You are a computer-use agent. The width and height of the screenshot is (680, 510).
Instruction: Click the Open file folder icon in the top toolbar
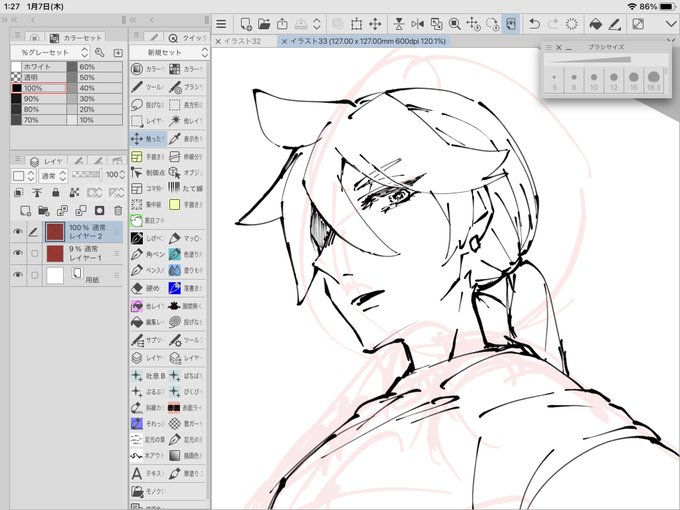[x=264, y=24]
